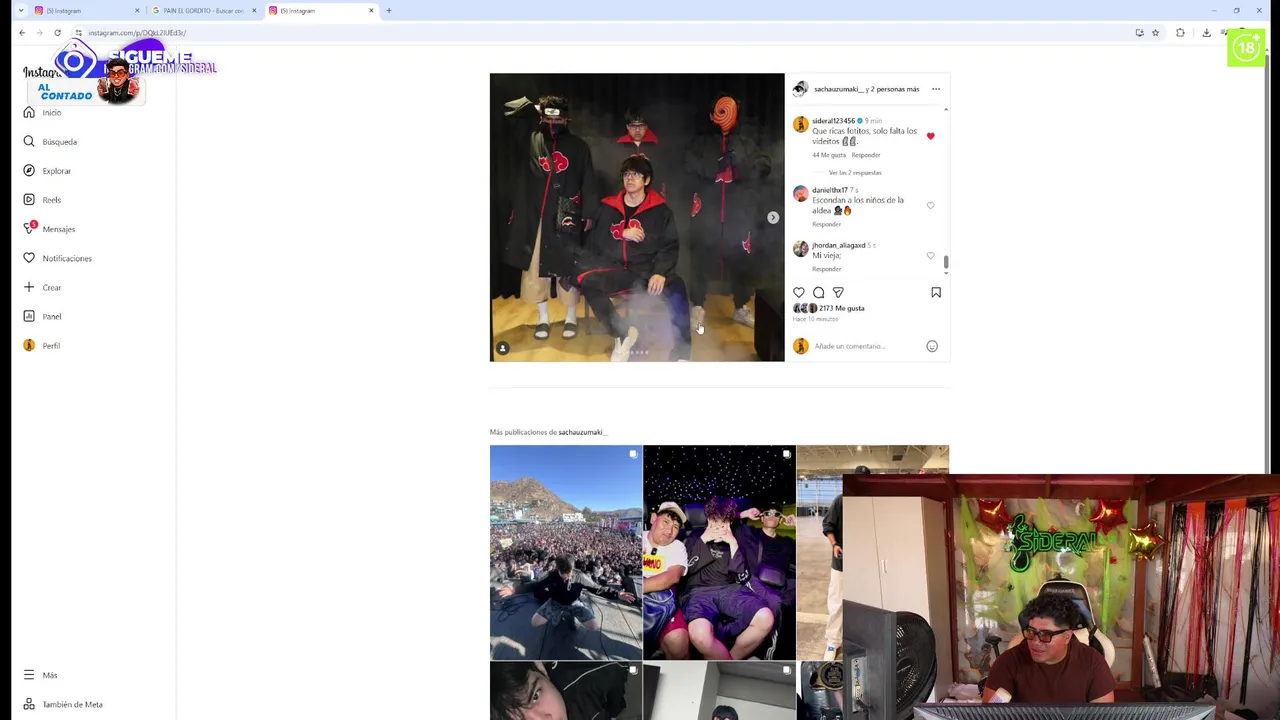The width and height of the screenshot is (1280, 720).
Task: Open Panel dashboard in sidebar
Action: (x=42, y=316)
